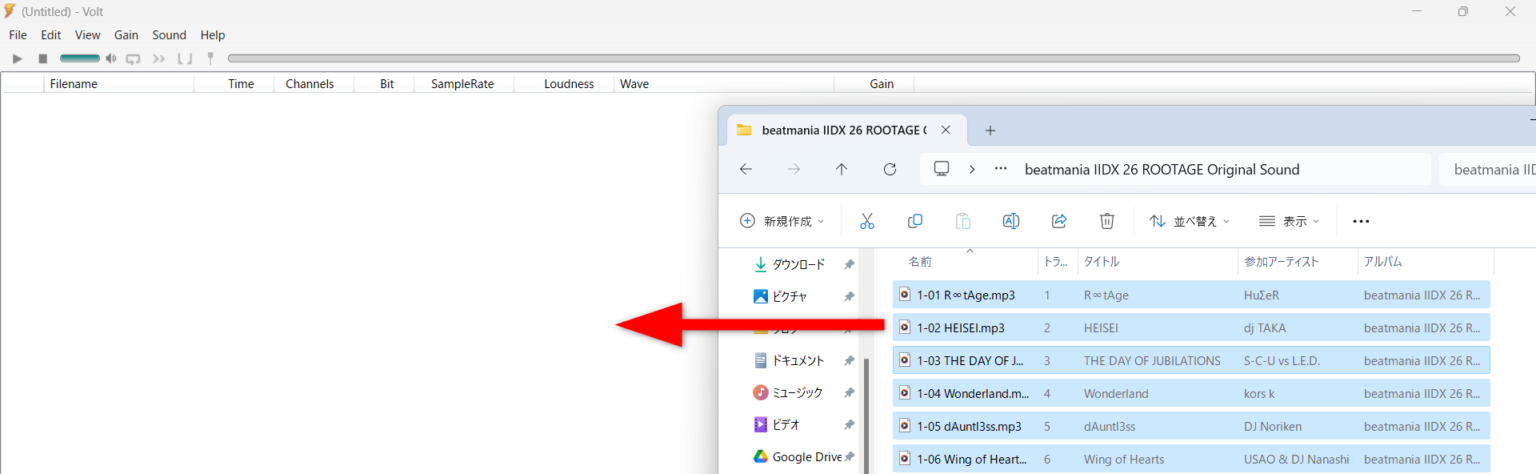Click the Stop playback button
The width and height of the screenshot is (1536, 474).
tap(43, 59)
